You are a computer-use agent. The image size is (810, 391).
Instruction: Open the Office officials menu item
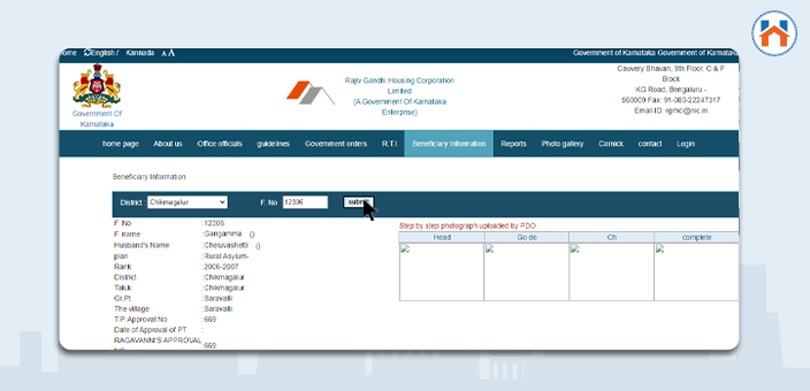[220, 144]
